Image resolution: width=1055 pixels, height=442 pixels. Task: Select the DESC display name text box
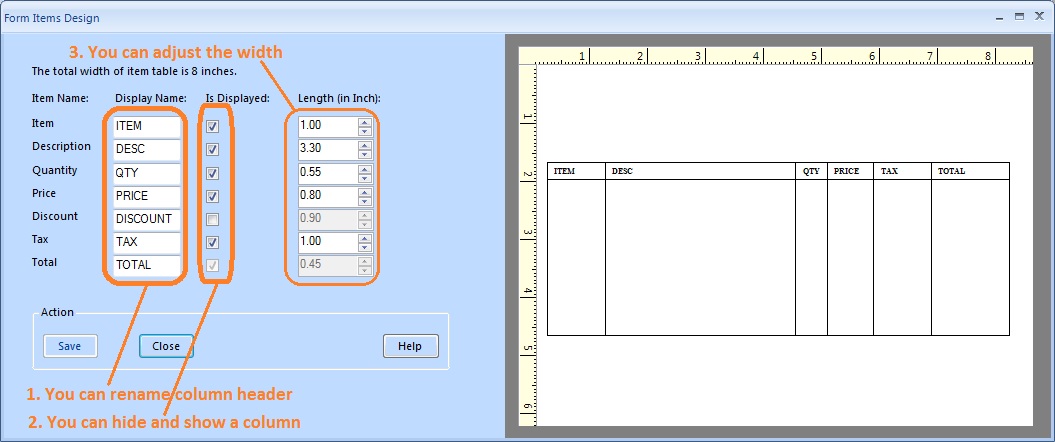[146, 150]
